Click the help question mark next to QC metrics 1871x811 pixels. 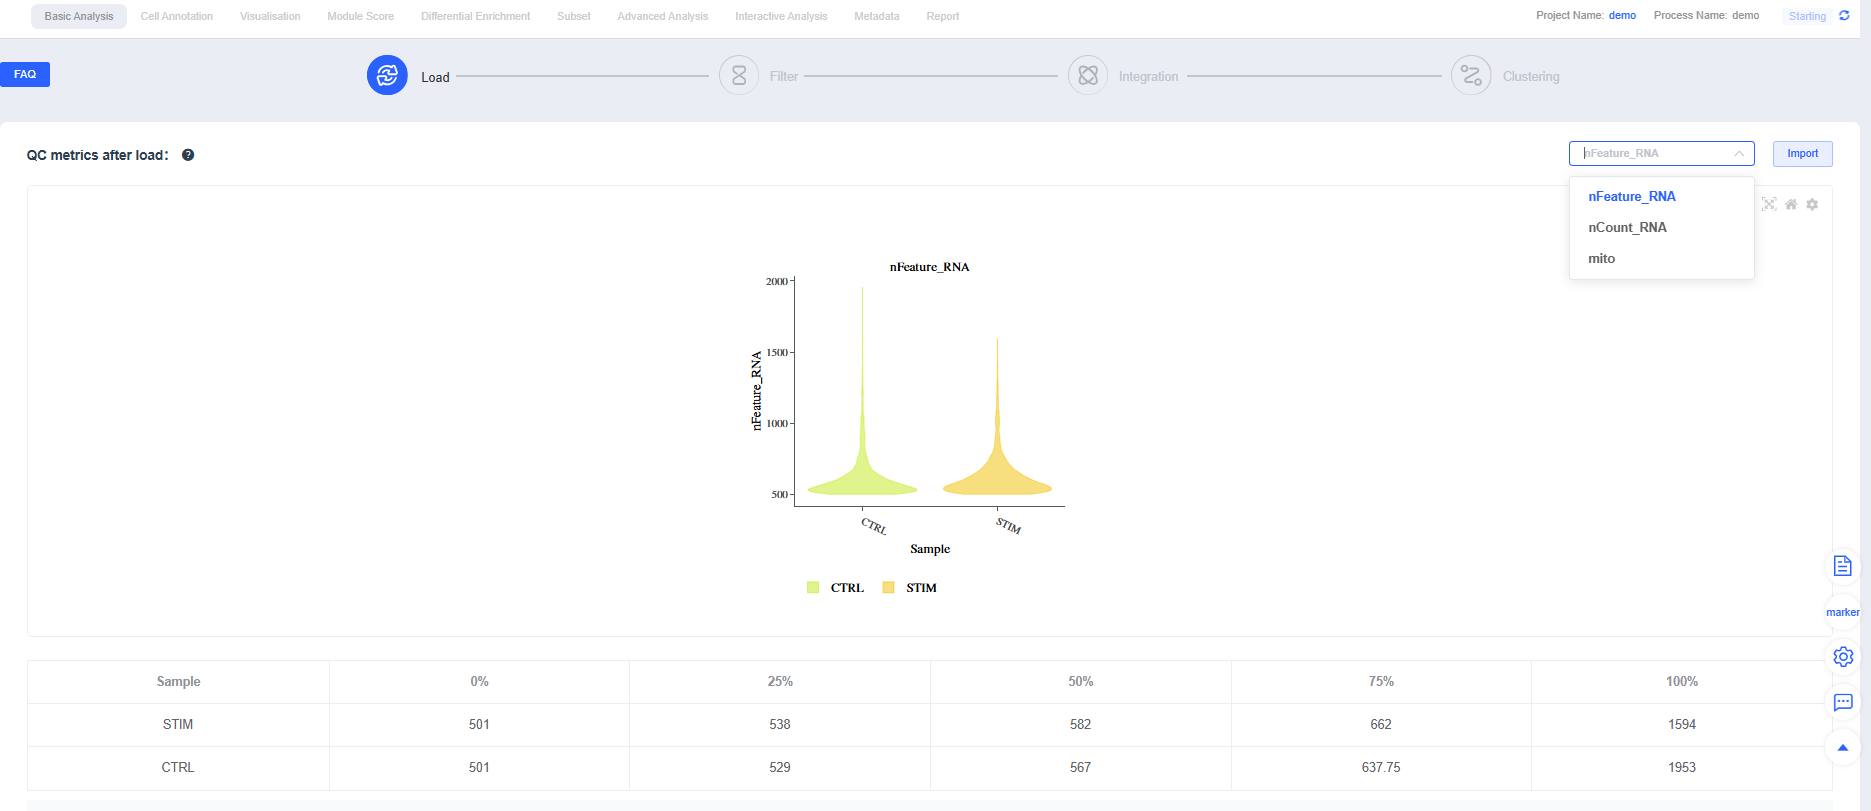click(x=188, y=155)
